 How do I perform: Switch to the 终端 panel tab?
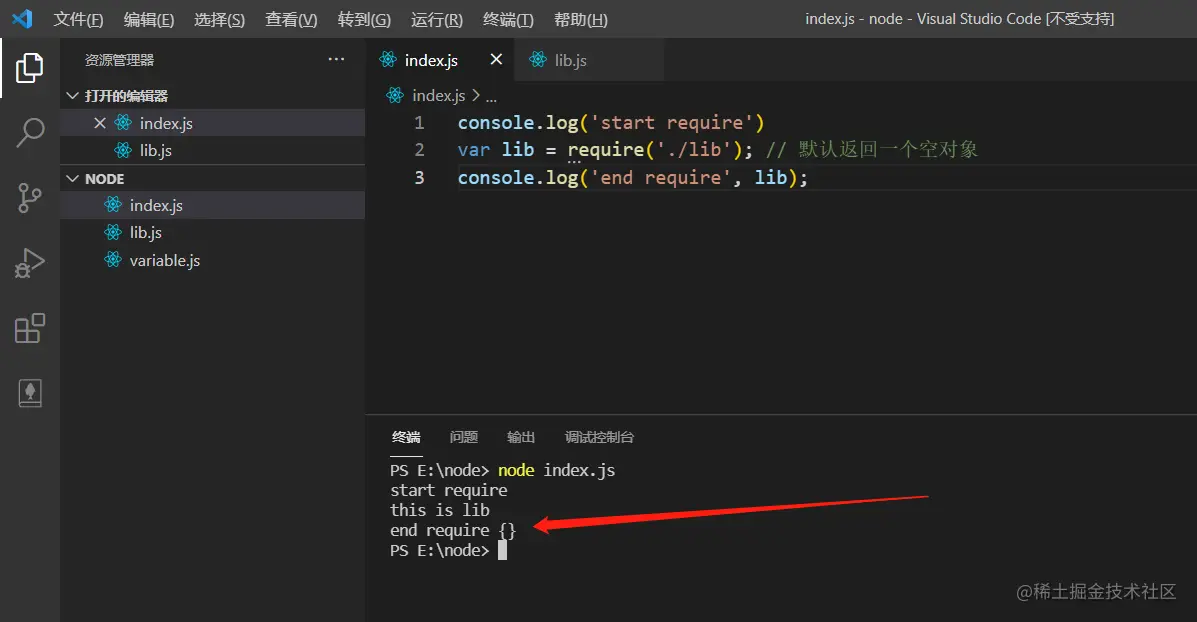point(406,437)
